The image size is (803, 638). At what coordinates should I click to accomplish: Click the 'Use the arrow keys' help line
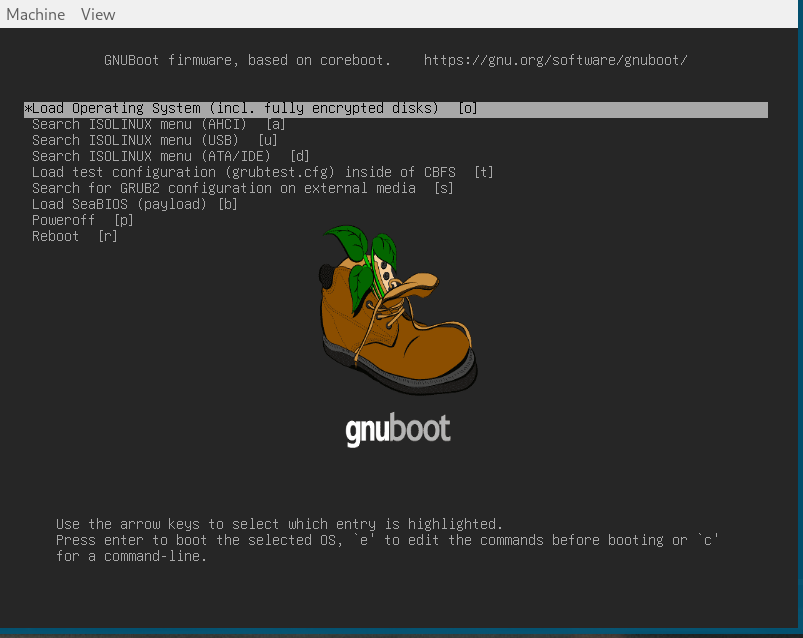(x=279, y=524)
